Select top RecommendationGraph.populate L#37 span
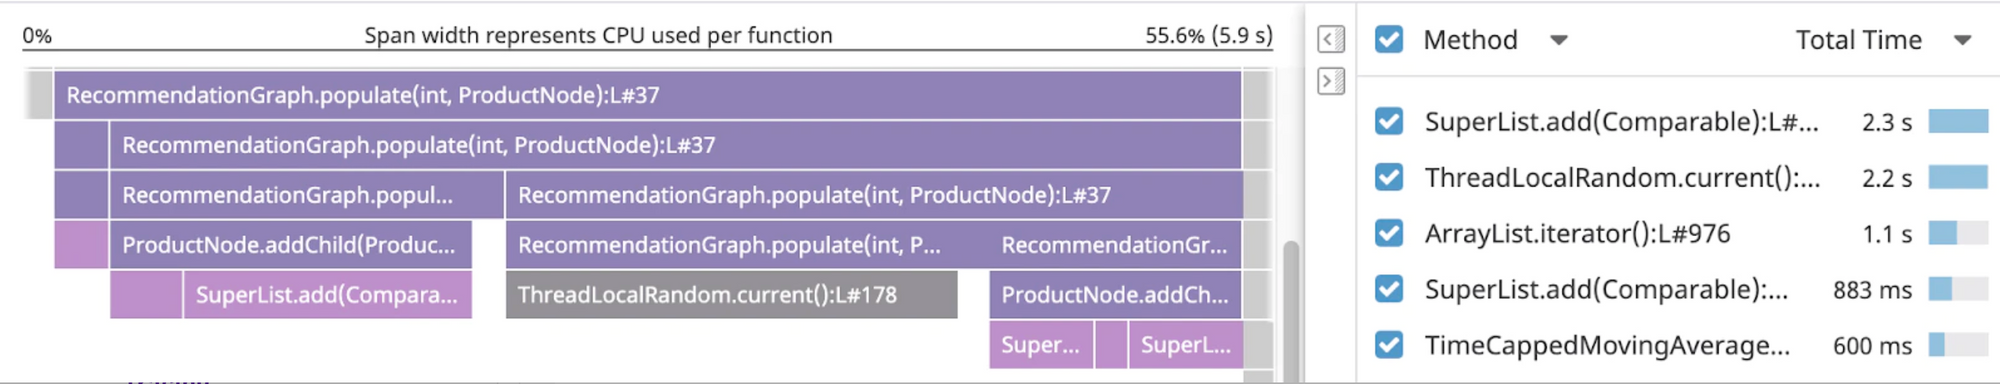The height and width of the screenshot is (384, 2000). pyautogui.click(x=647, y=95)
